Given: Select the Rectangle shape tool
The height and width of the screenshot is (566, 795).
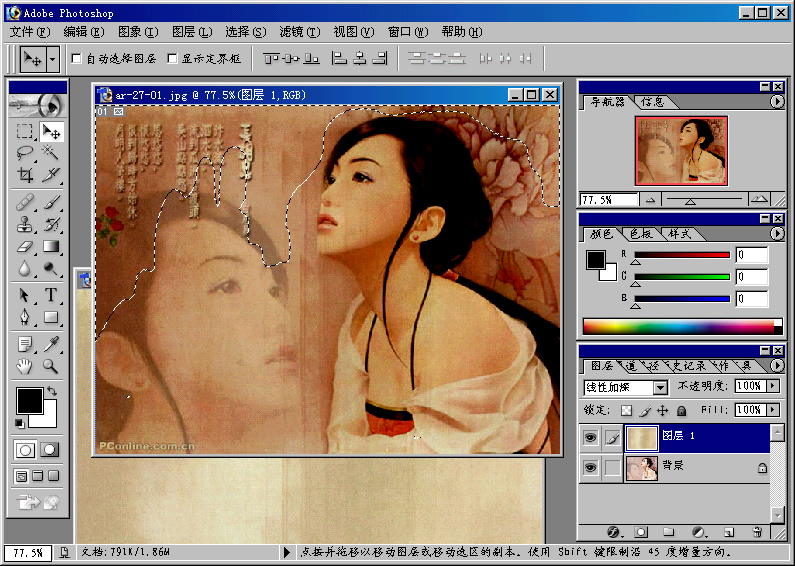Looking at the screenshot, I should (x=51, y=317).
